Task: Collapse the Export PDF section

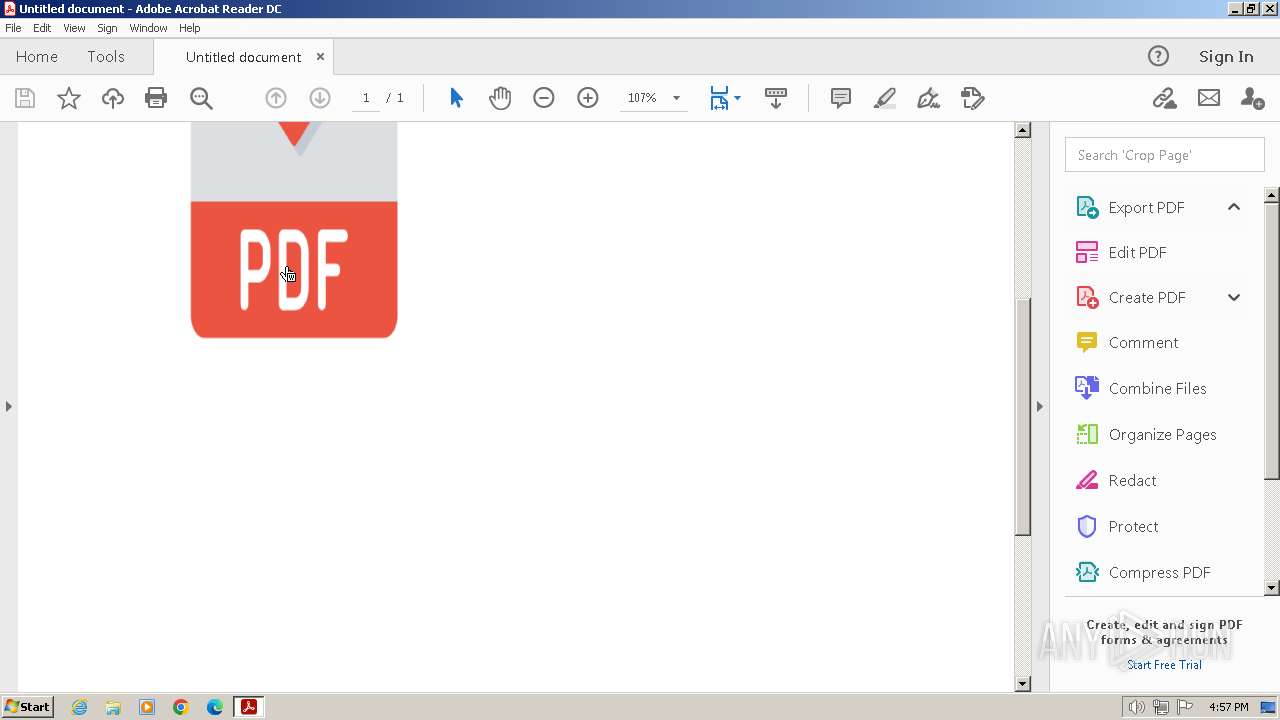Action: [1234, 207]
